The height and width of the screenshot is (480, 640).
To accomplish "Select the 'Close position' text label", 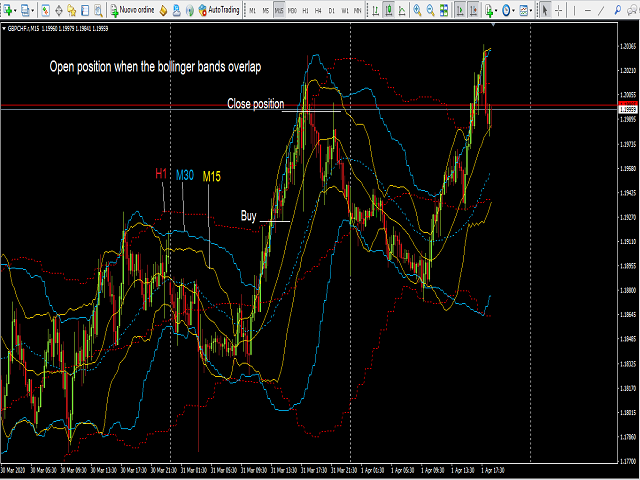I will pyautogui.click(x=256, y=104).
